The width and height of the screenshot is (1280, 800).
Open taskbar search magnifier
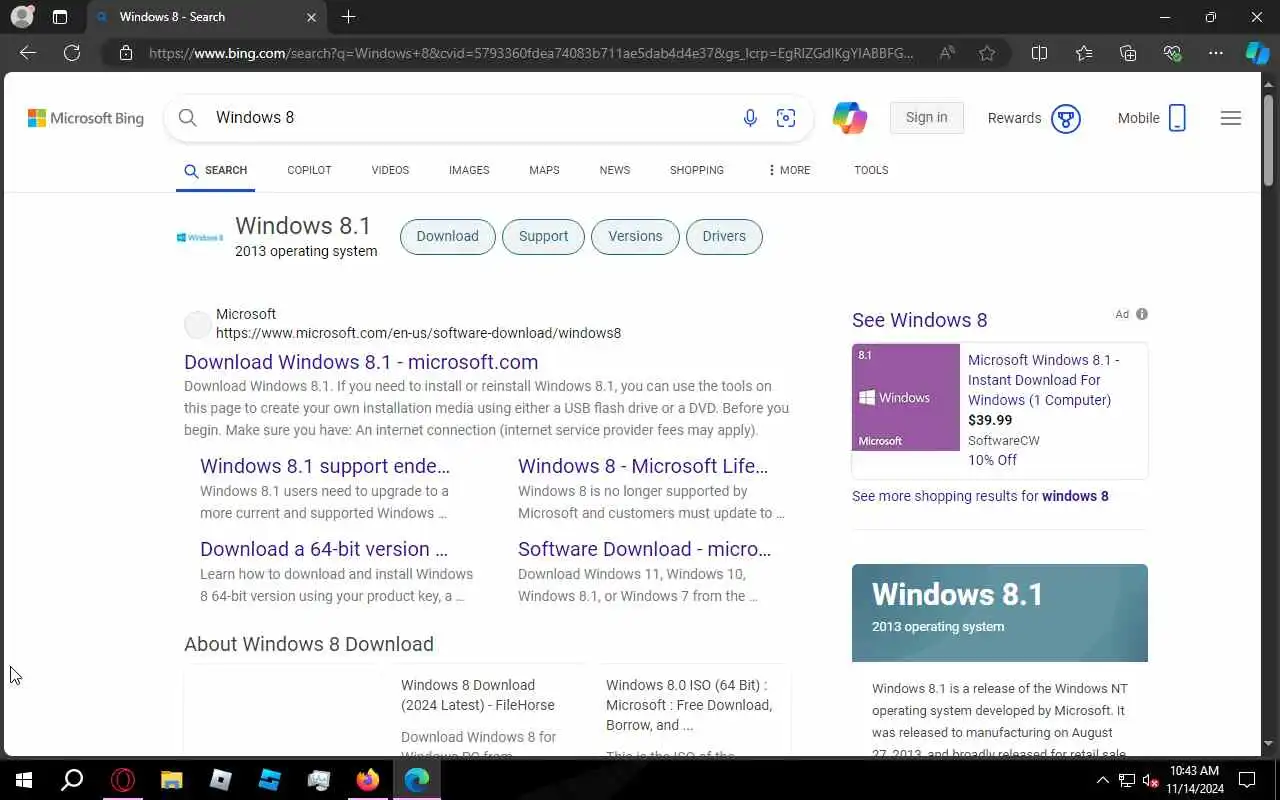point(72,780)
